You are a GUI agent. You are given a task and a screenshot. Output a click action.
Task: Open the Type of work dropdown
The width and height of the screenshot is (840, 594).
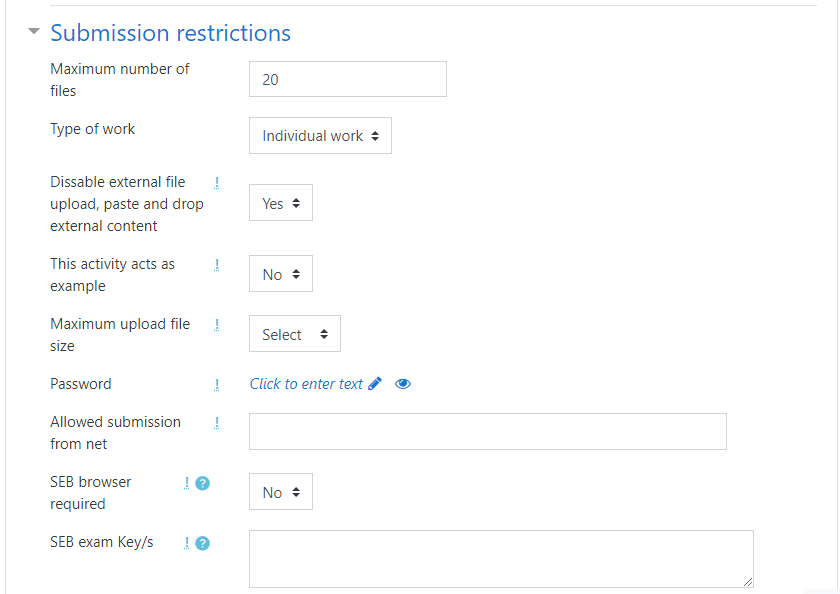320,135
